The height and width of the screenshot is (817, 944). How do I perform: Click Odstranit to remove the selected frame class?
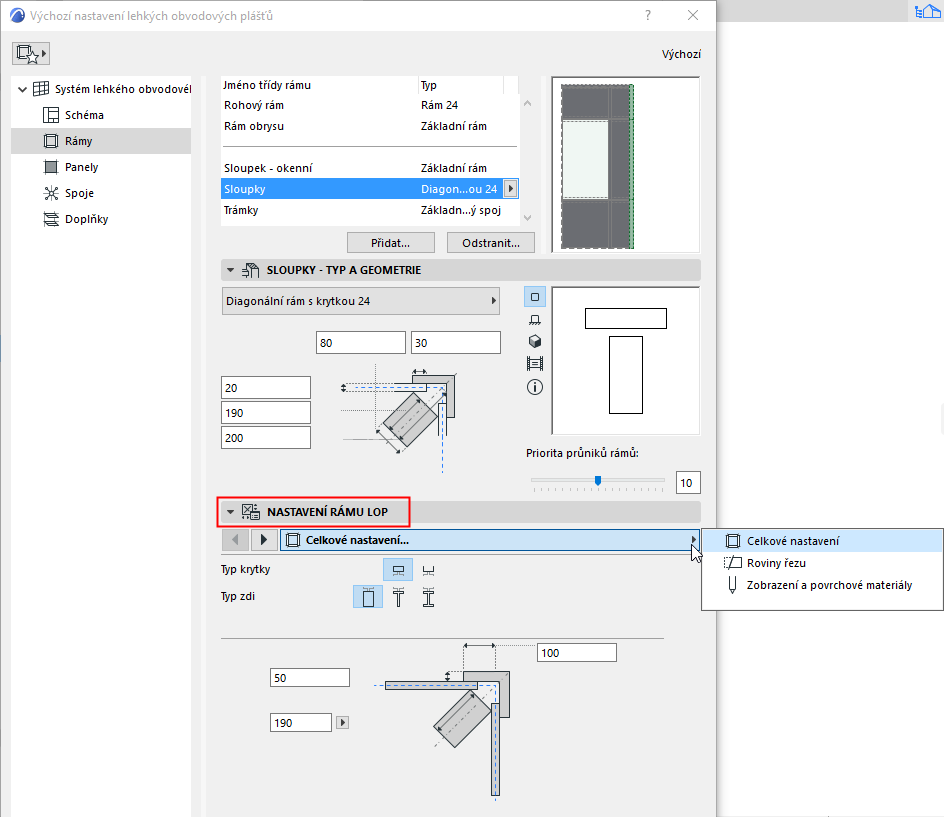pyautogui.click(x=490, y=242)
